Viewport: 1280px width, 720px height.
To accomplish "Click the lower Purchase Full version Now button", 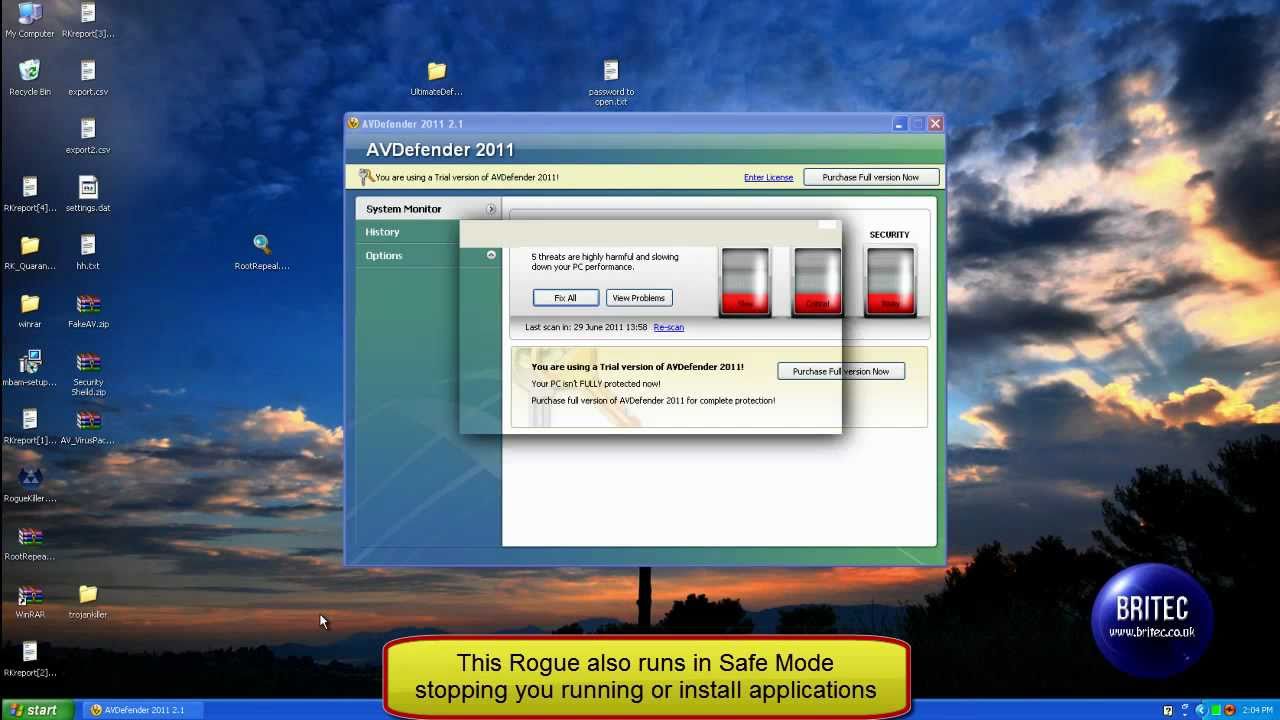I will coord(841,371).
